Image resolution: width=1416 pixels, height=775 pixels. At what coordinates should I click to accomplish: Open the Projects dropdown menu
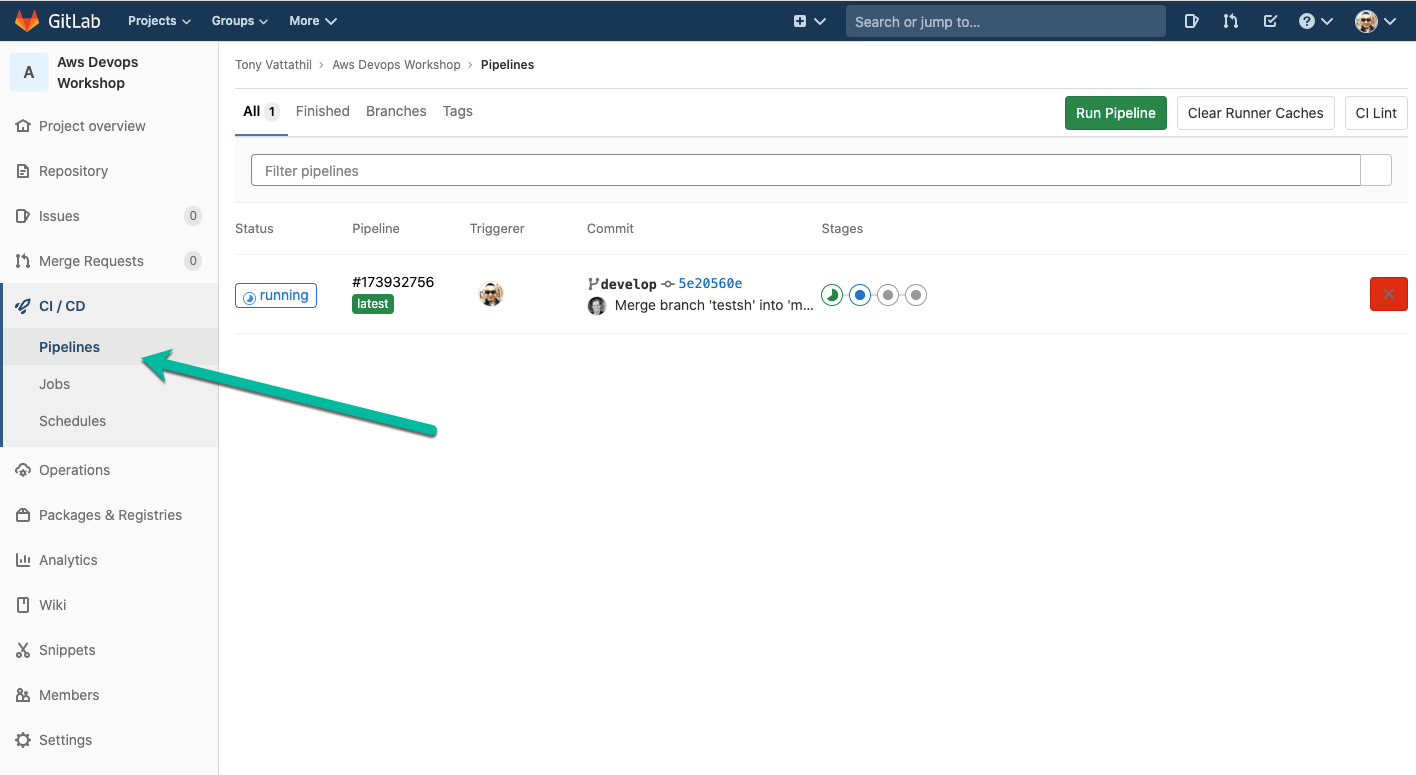pos(159,21)
